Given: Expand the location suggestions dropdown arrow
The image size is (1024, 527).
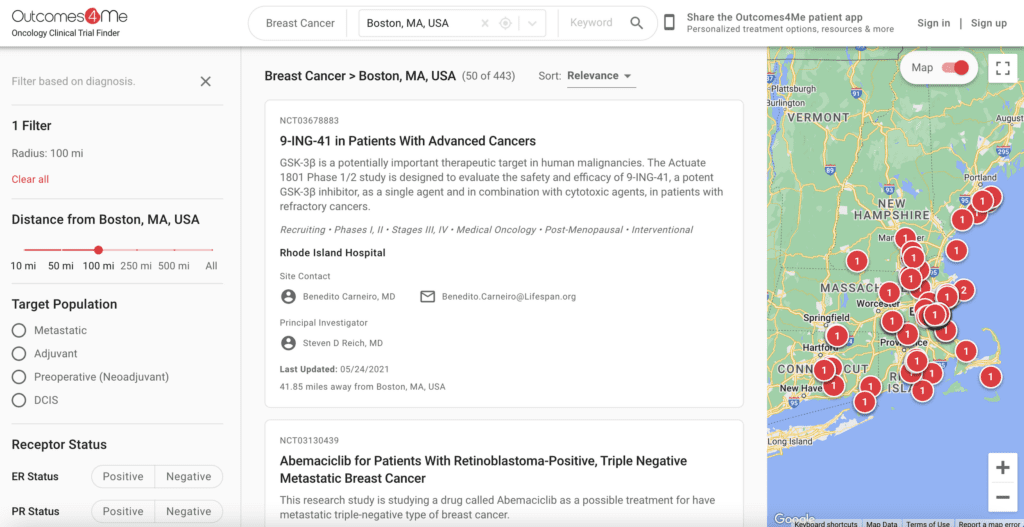Looking at the screenshot, I should coord(533,23).
